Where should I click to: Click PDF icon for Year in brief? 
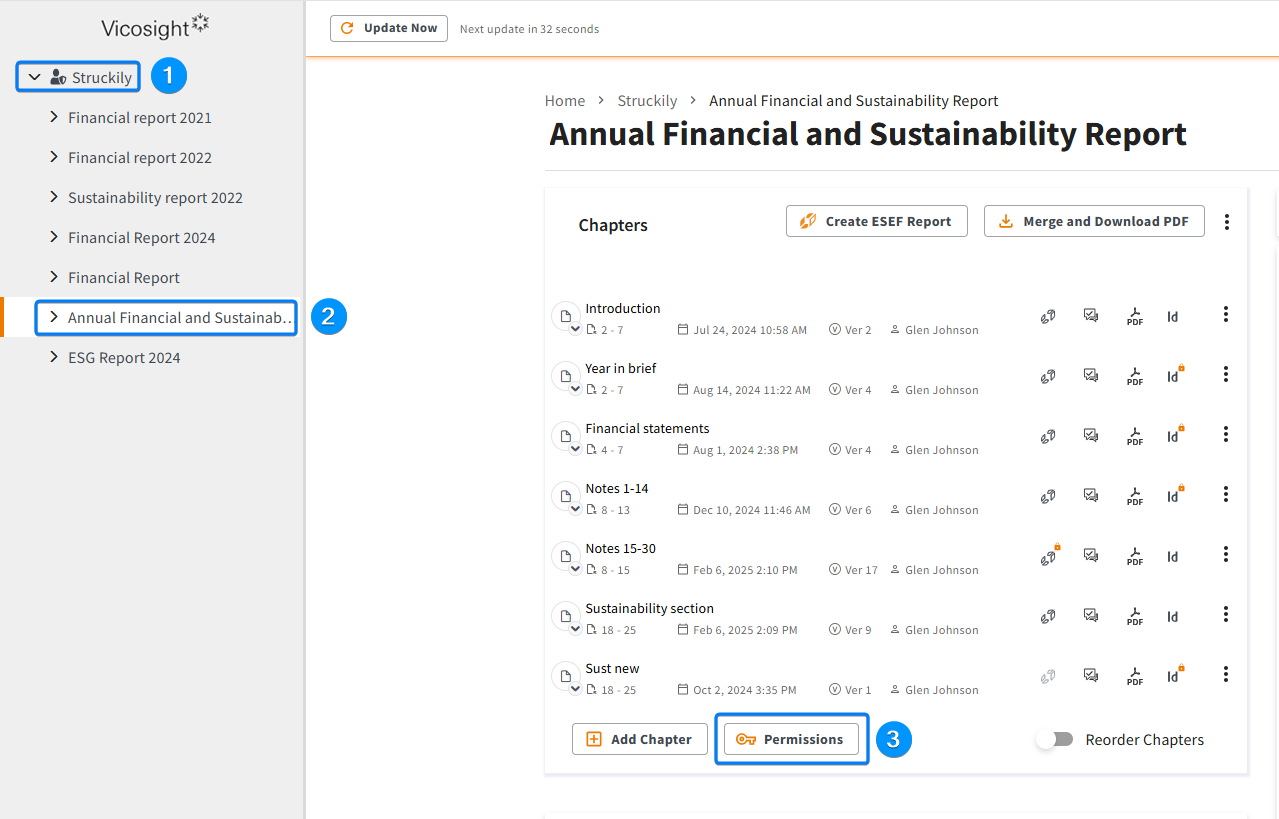[1135, 377]
